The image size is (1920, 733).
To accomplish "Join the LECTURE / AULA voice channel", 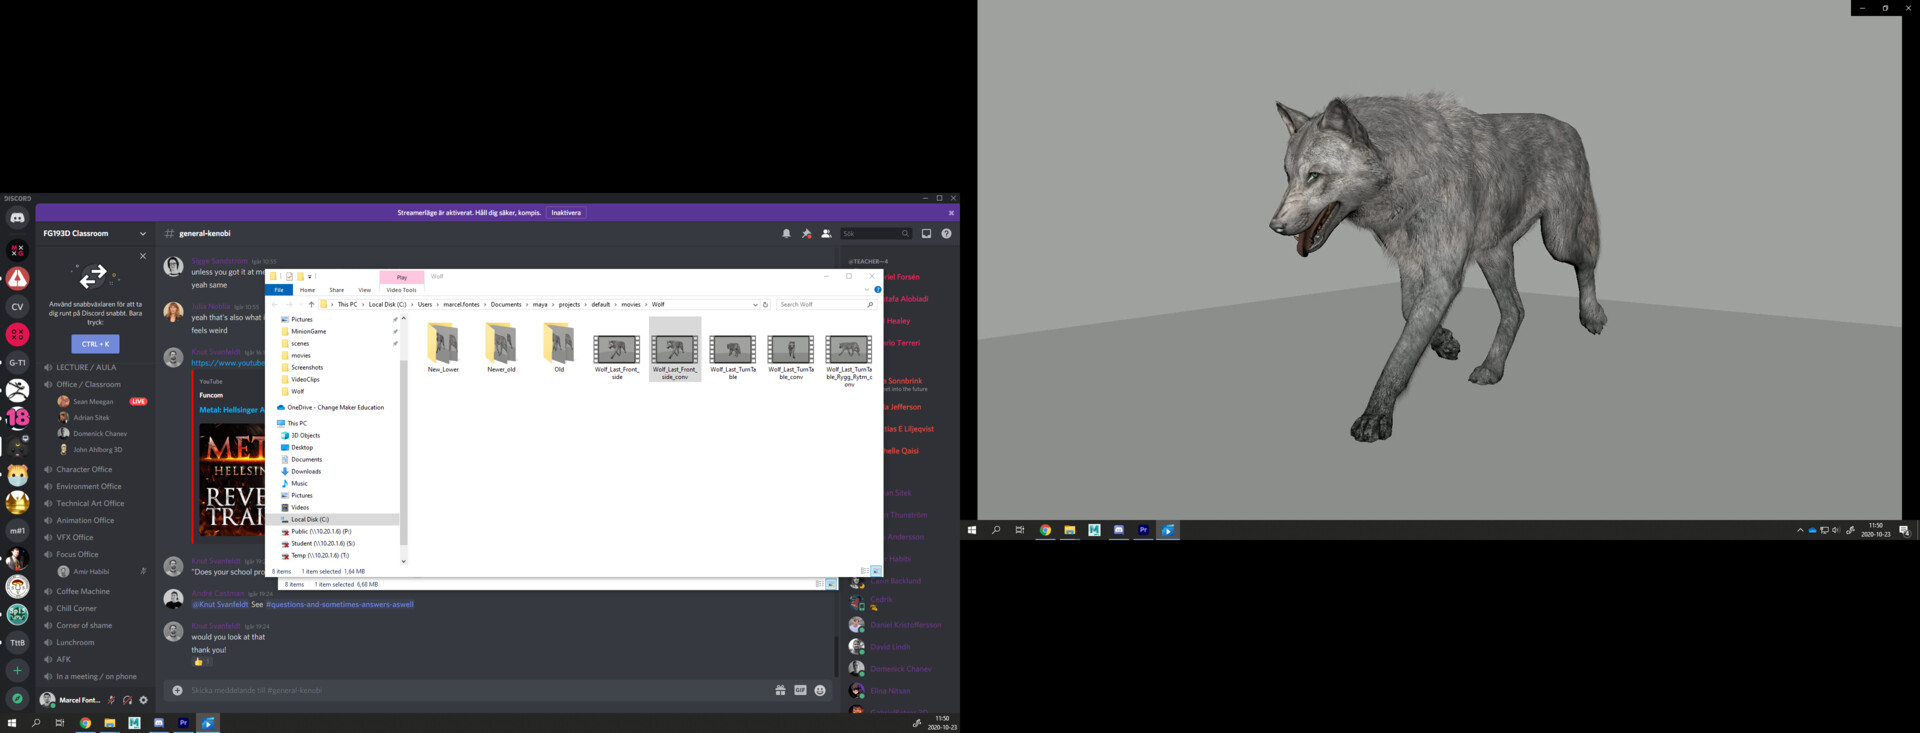I will [86, 367].
